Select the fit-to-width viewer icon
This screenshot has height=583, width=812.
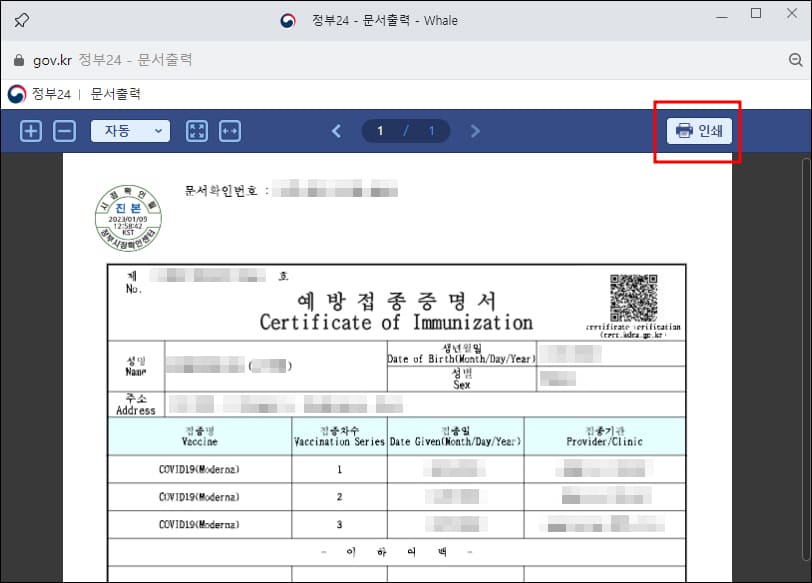[x=230, y=130]
